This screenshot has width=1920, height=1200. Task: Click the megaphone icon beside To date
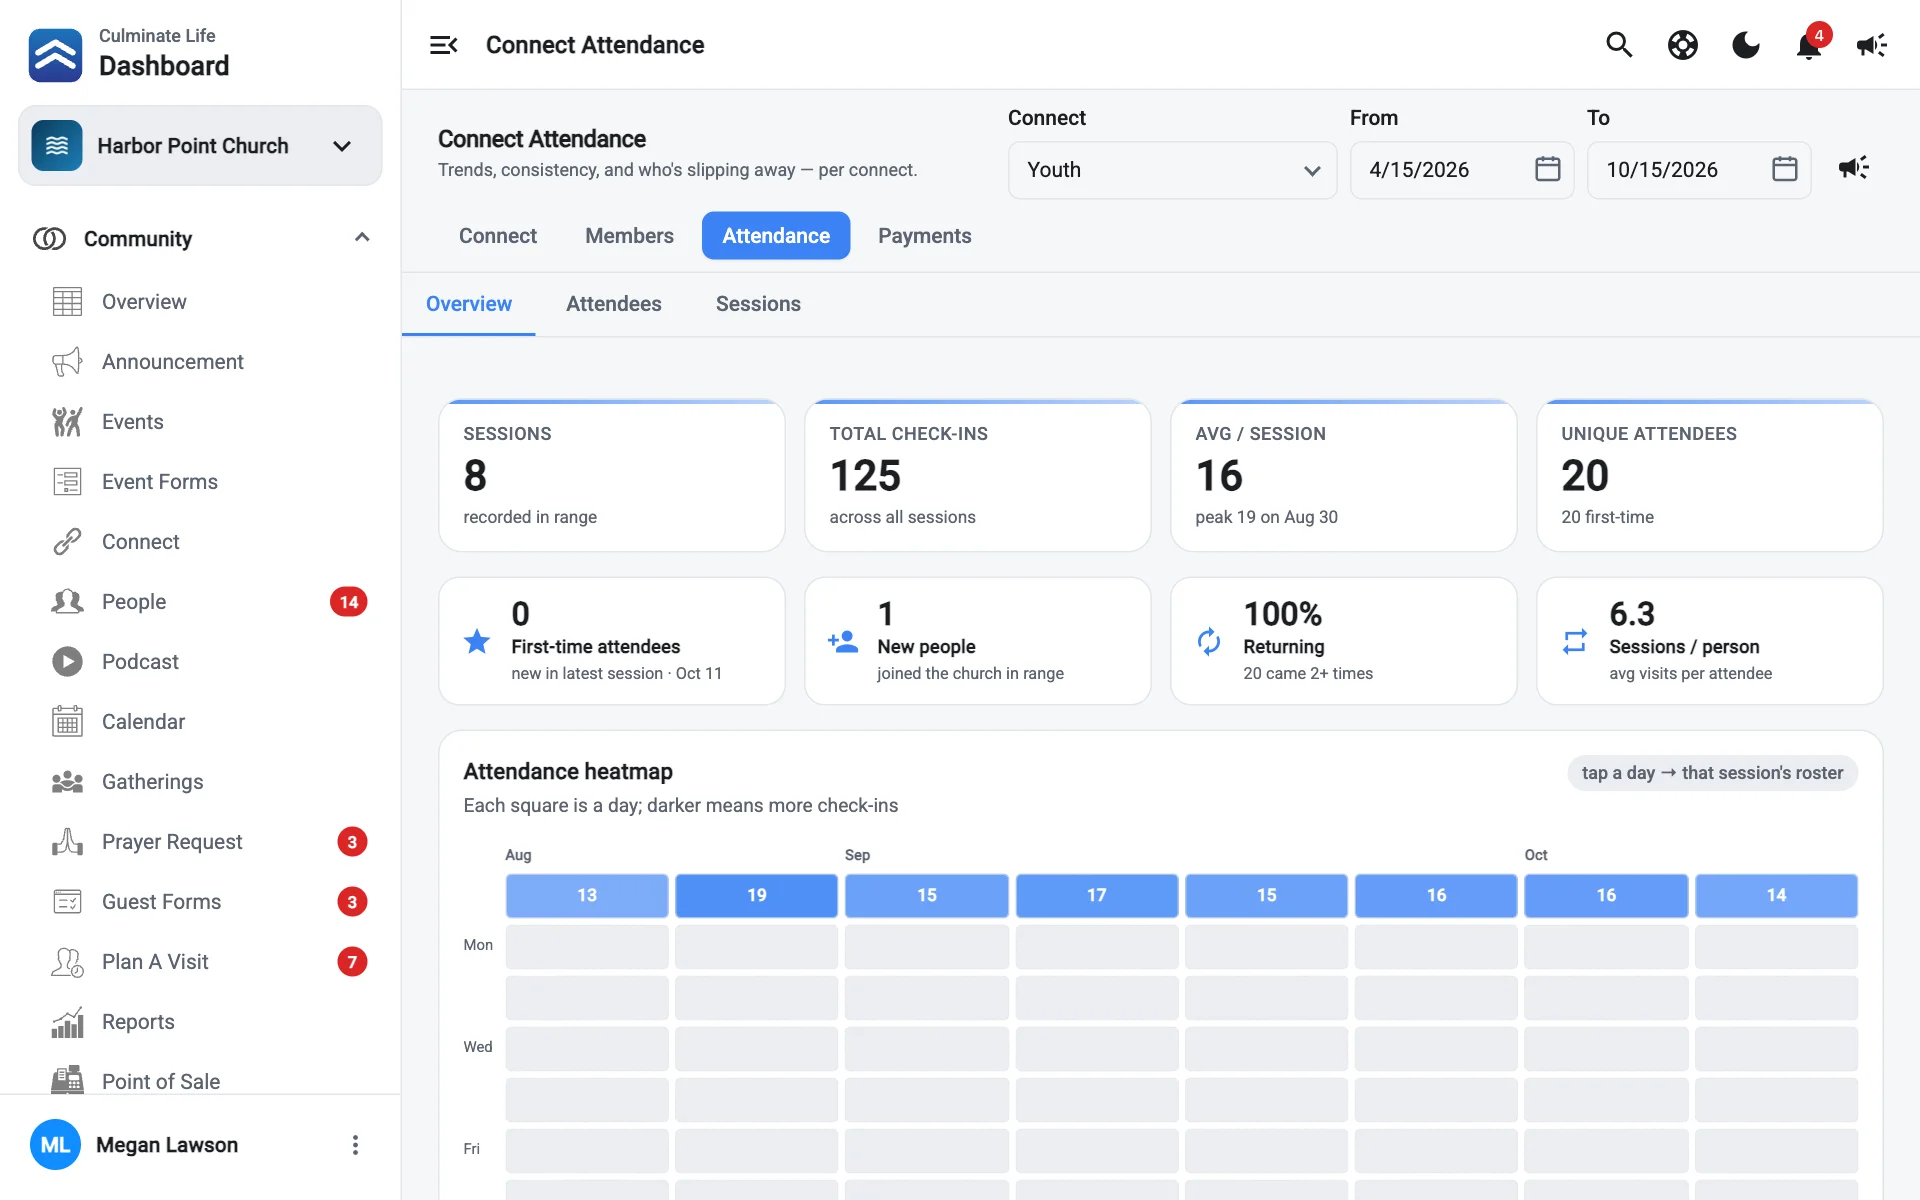[x=1853, y=168]
